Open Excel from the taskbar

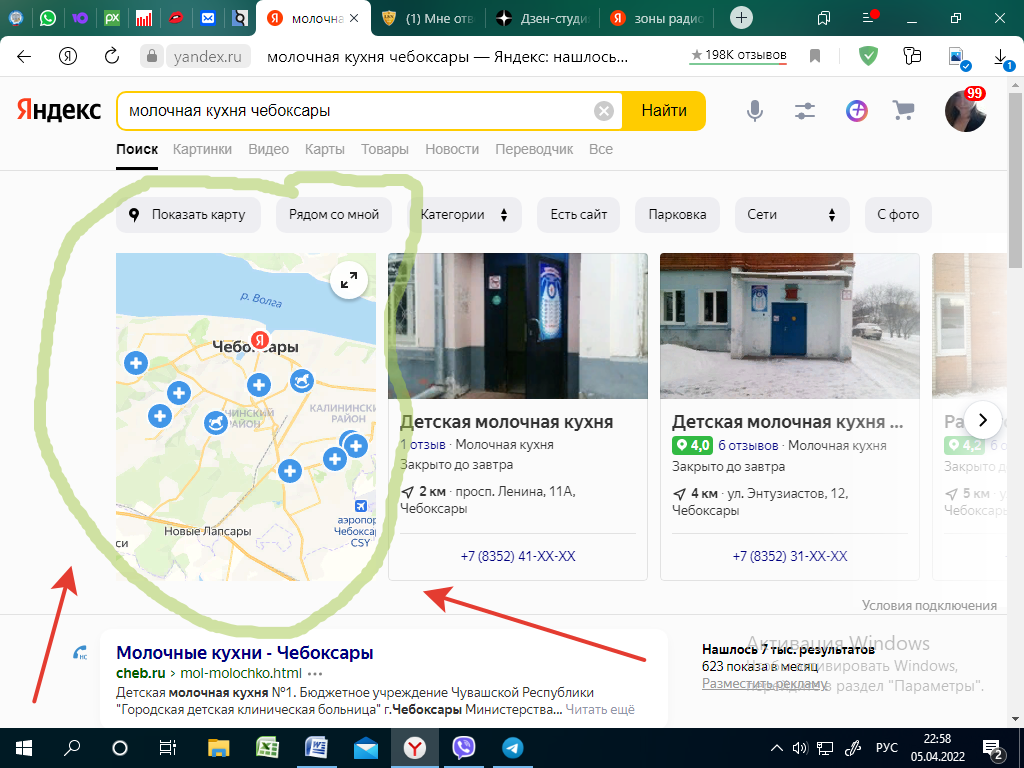(267, 748)
